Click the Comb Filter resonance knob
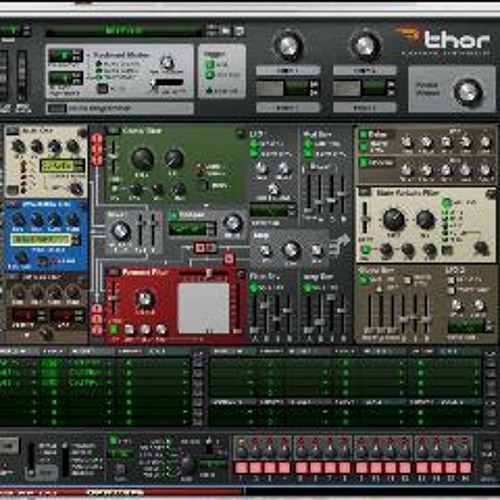 point(174,159)
